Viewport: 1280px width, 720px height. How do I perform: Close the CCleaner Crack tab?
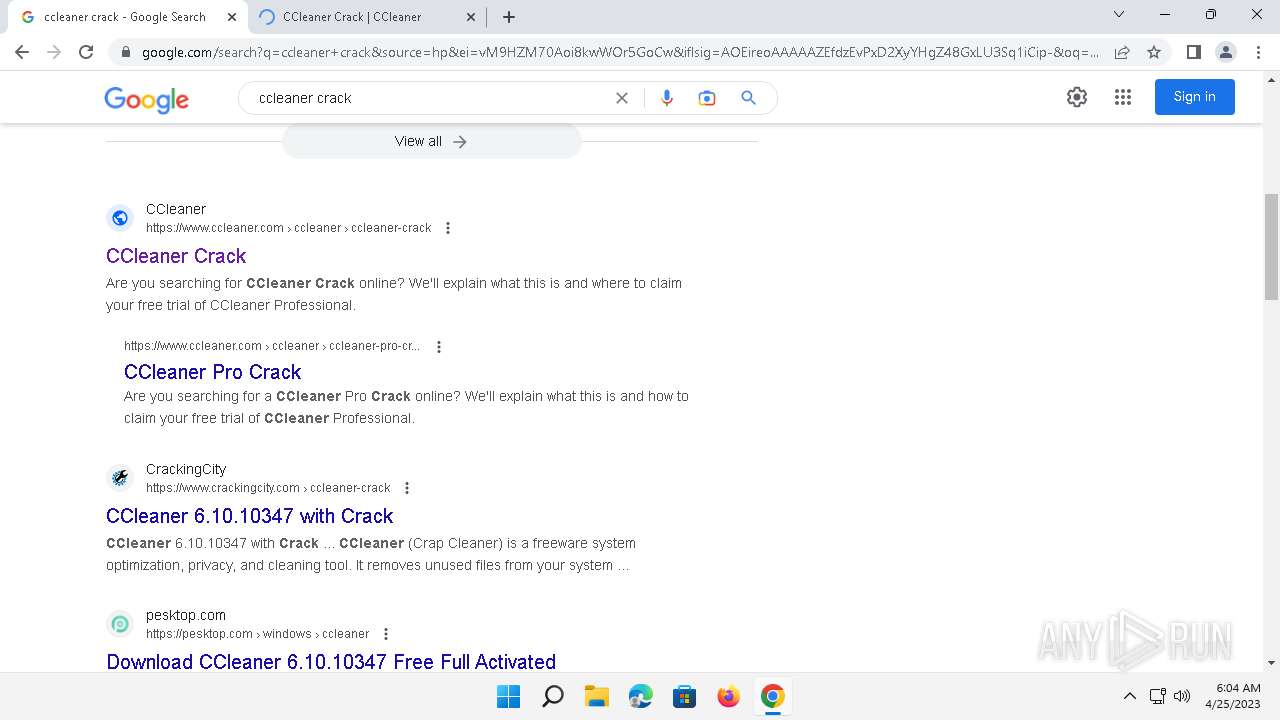(x=470, y=17)
